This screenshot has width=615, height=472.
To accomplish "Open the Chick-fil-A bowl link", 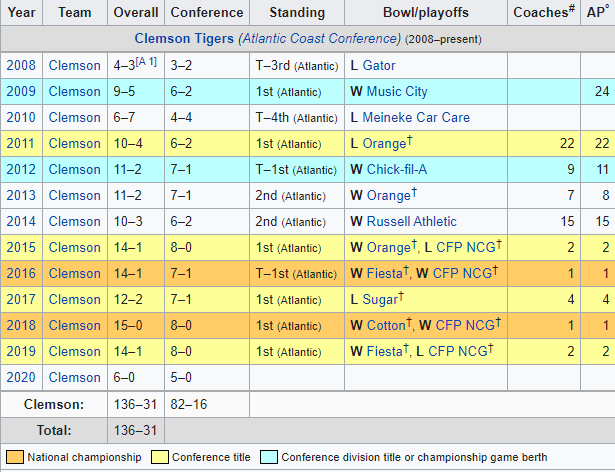I will (x=397, y=169).
